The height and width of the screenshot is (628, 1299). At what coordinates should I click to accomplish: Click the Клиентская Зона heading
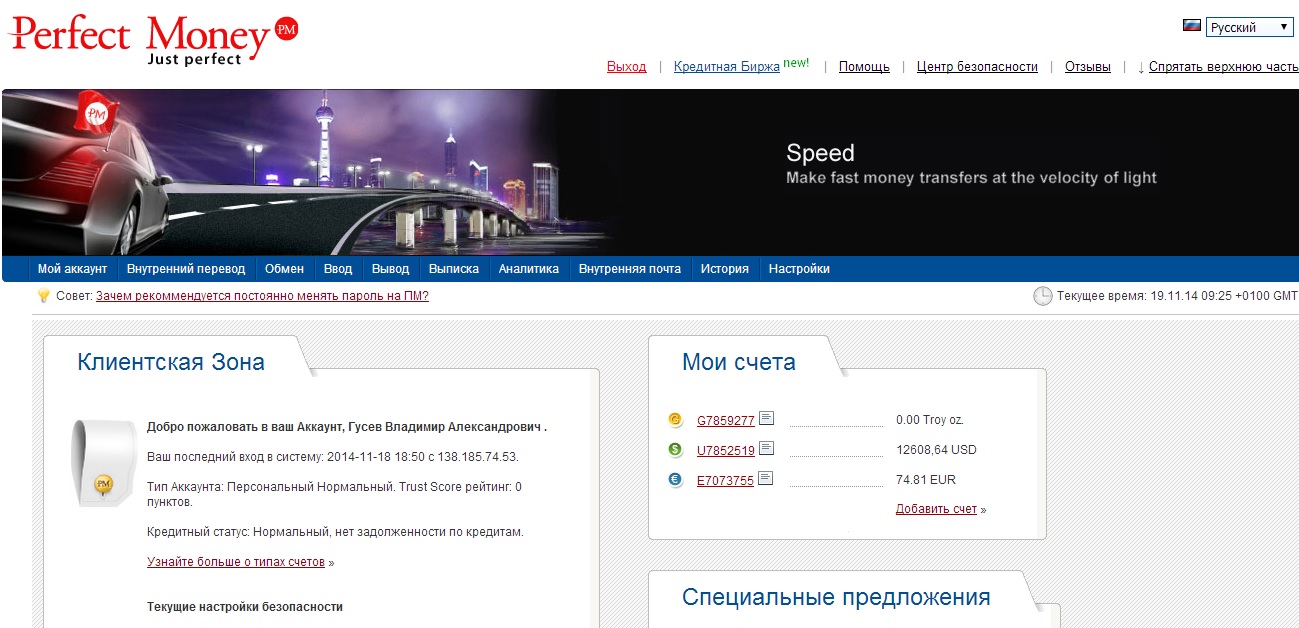point(171,362)
